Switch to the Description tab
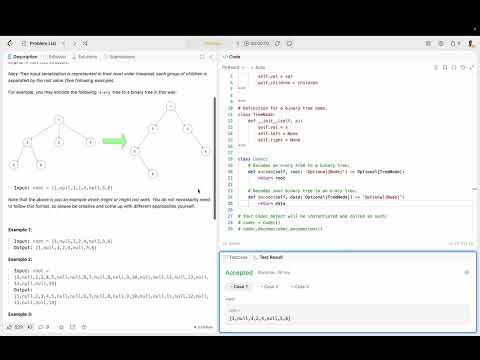The width and height of the screenshot is (480, 360). 23,57
